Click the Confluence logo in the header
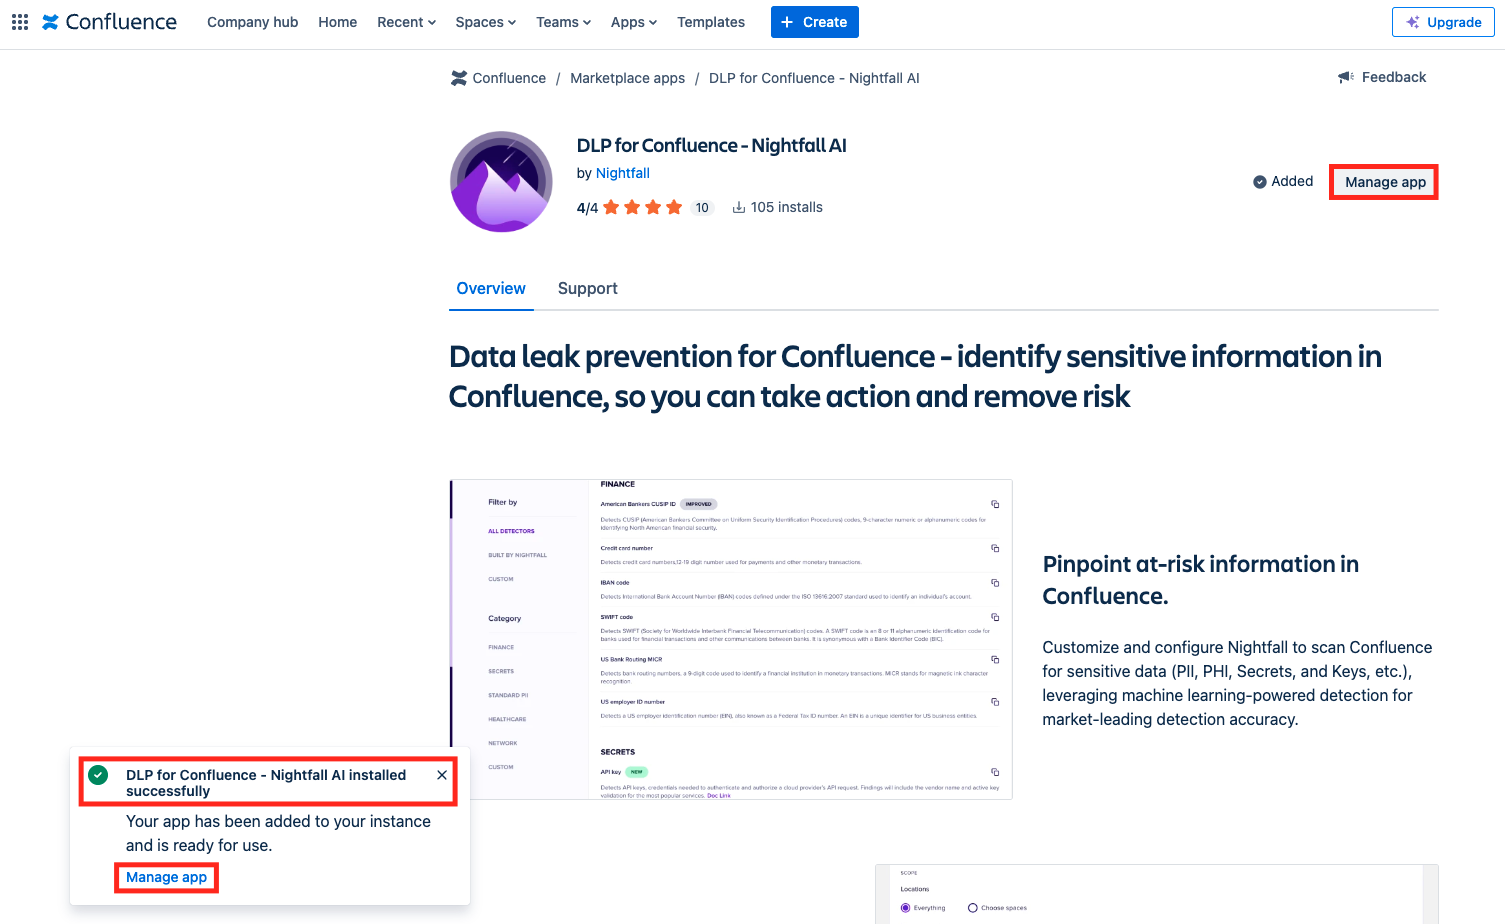Image resolution: width=1505 pixels, height=924 pixels. click(109, 22)
